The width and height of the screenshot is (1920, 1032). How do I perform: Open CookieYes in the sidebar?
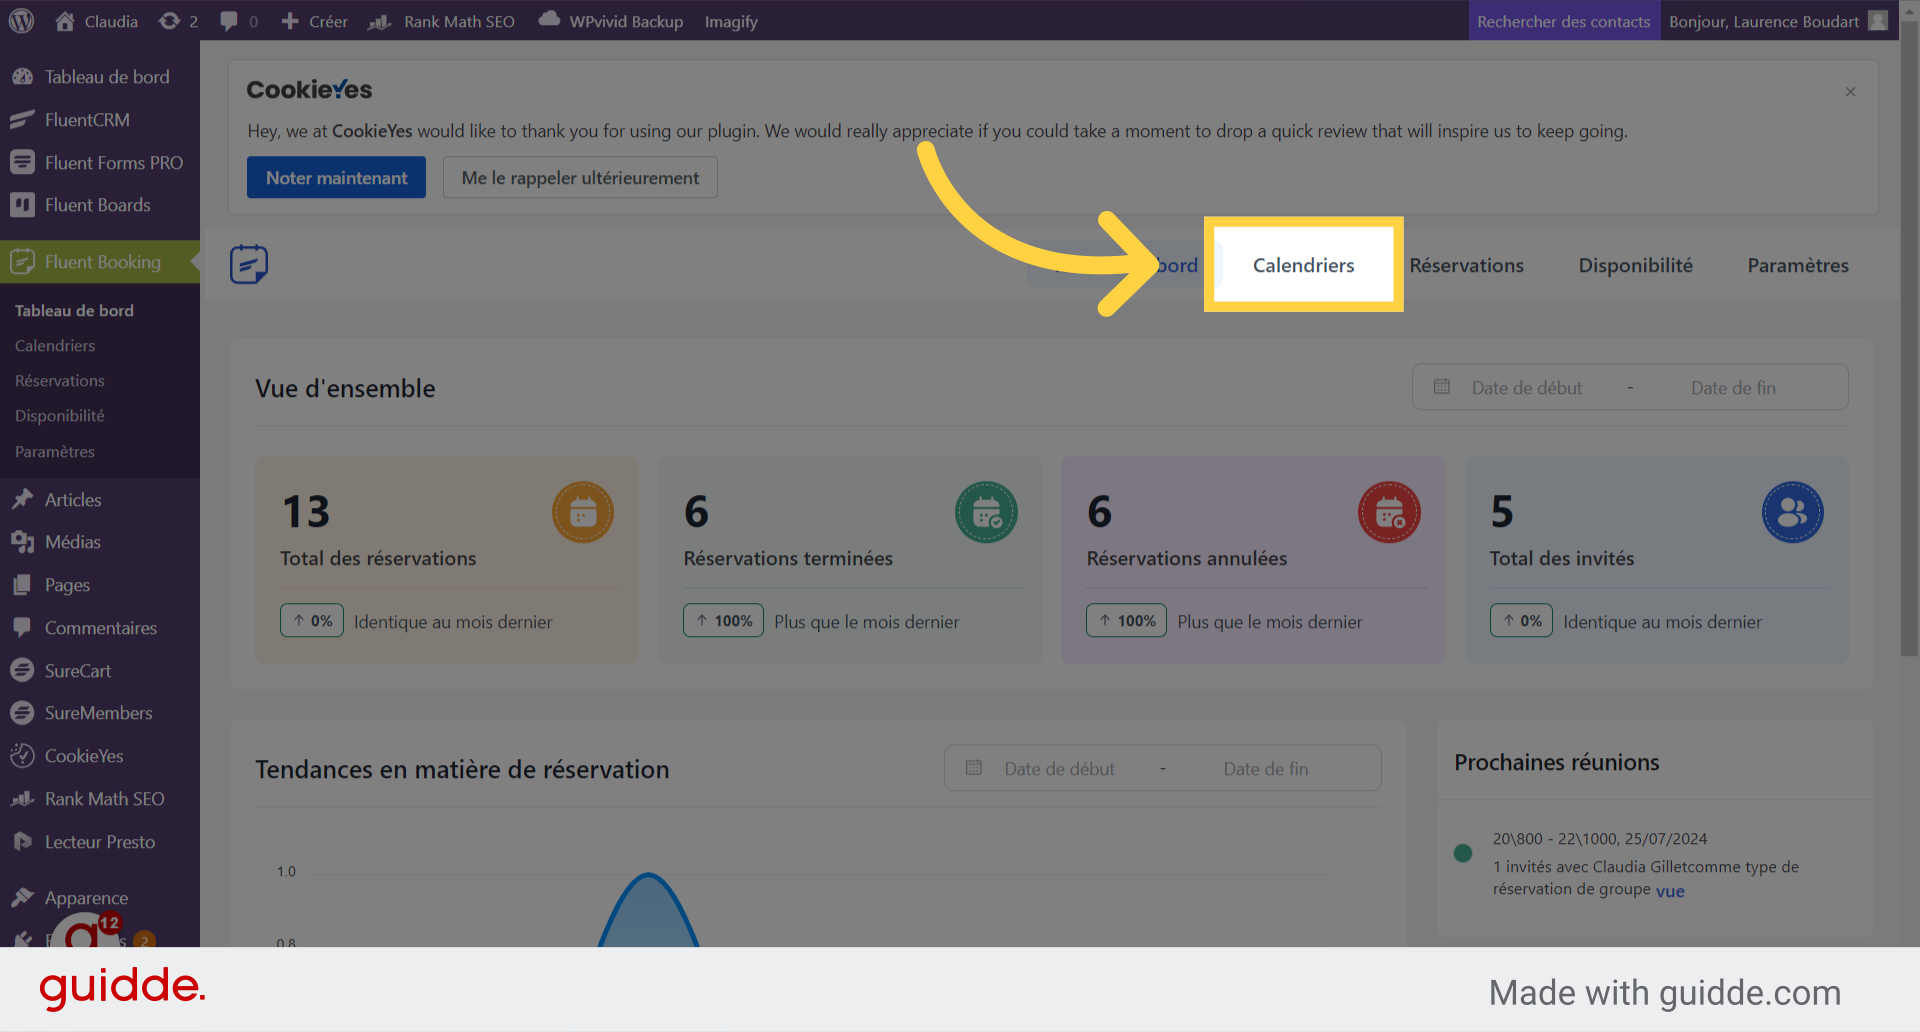(x=100, y=756)
